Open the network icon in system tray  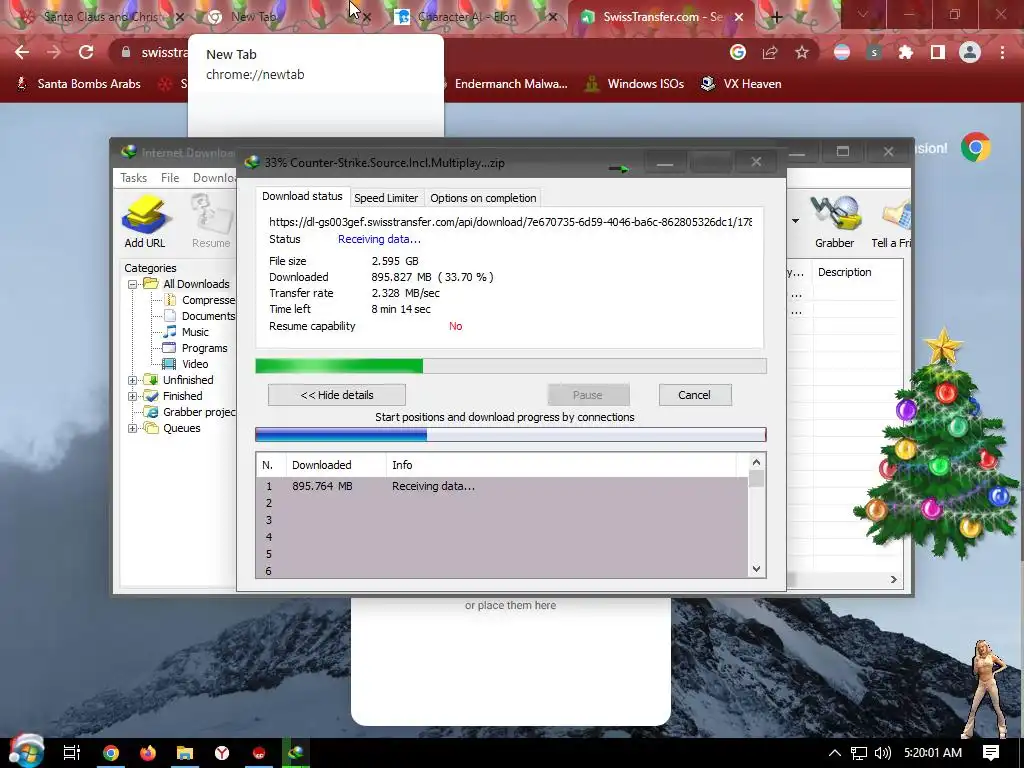click(859, 753)
